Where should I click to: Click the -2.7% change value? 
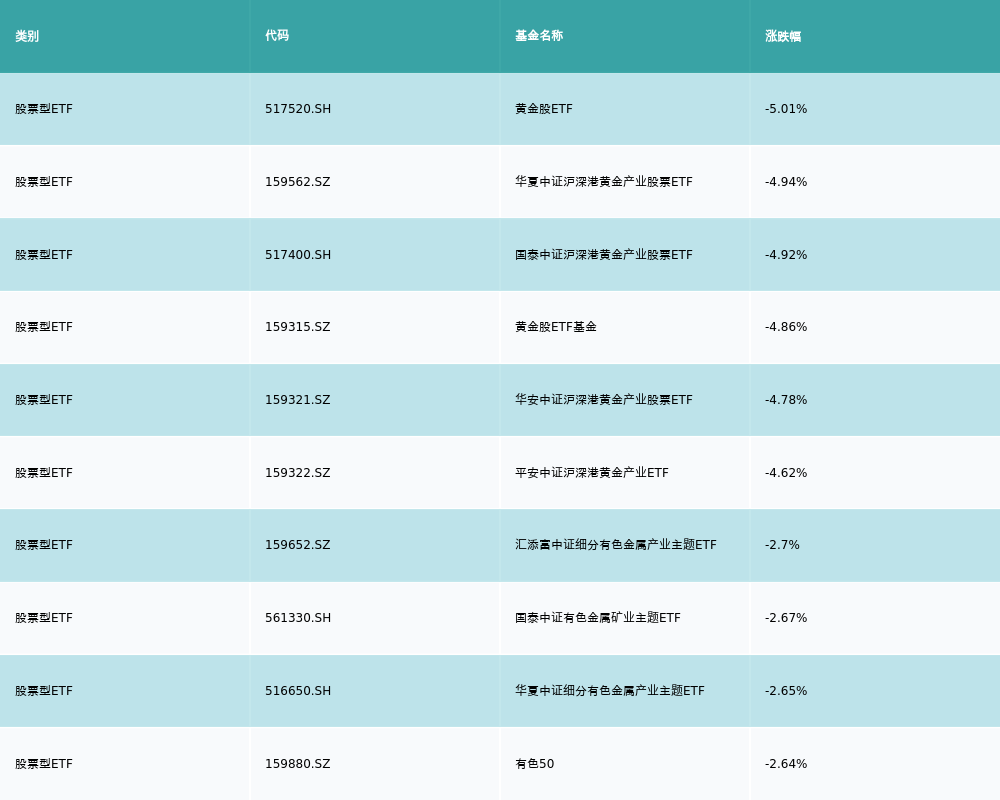[783, 545]
